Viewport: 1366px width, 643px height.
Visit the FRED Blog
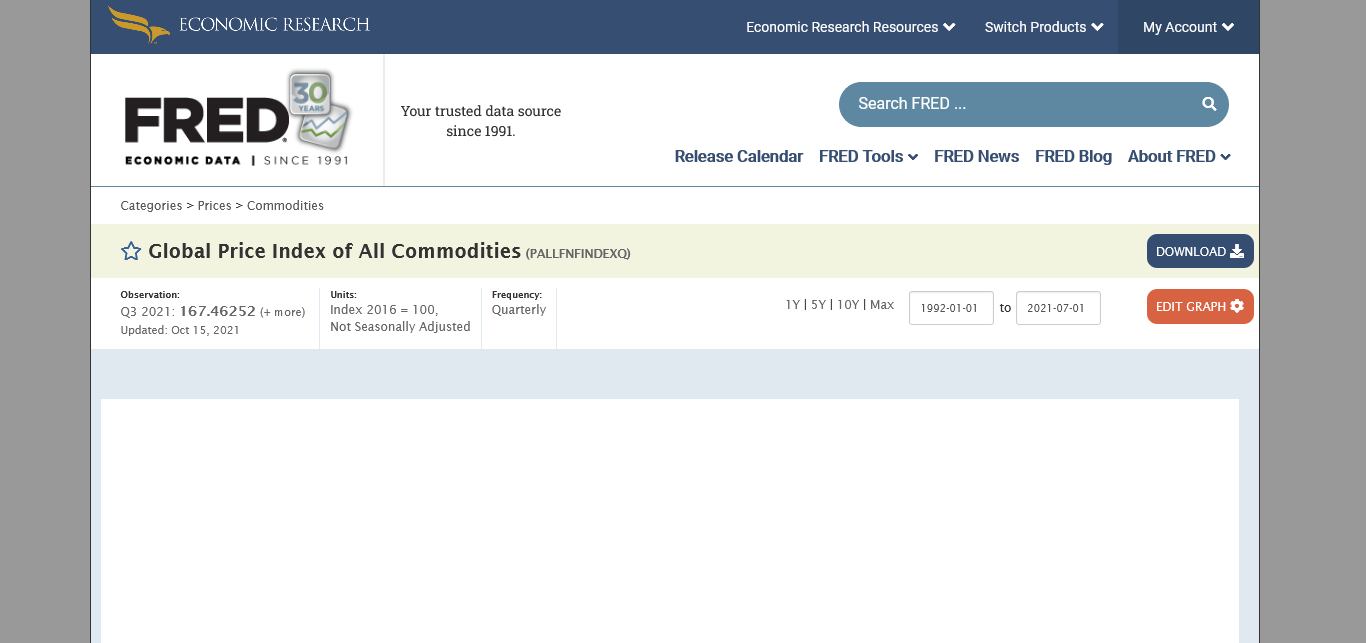[1073, 156]
